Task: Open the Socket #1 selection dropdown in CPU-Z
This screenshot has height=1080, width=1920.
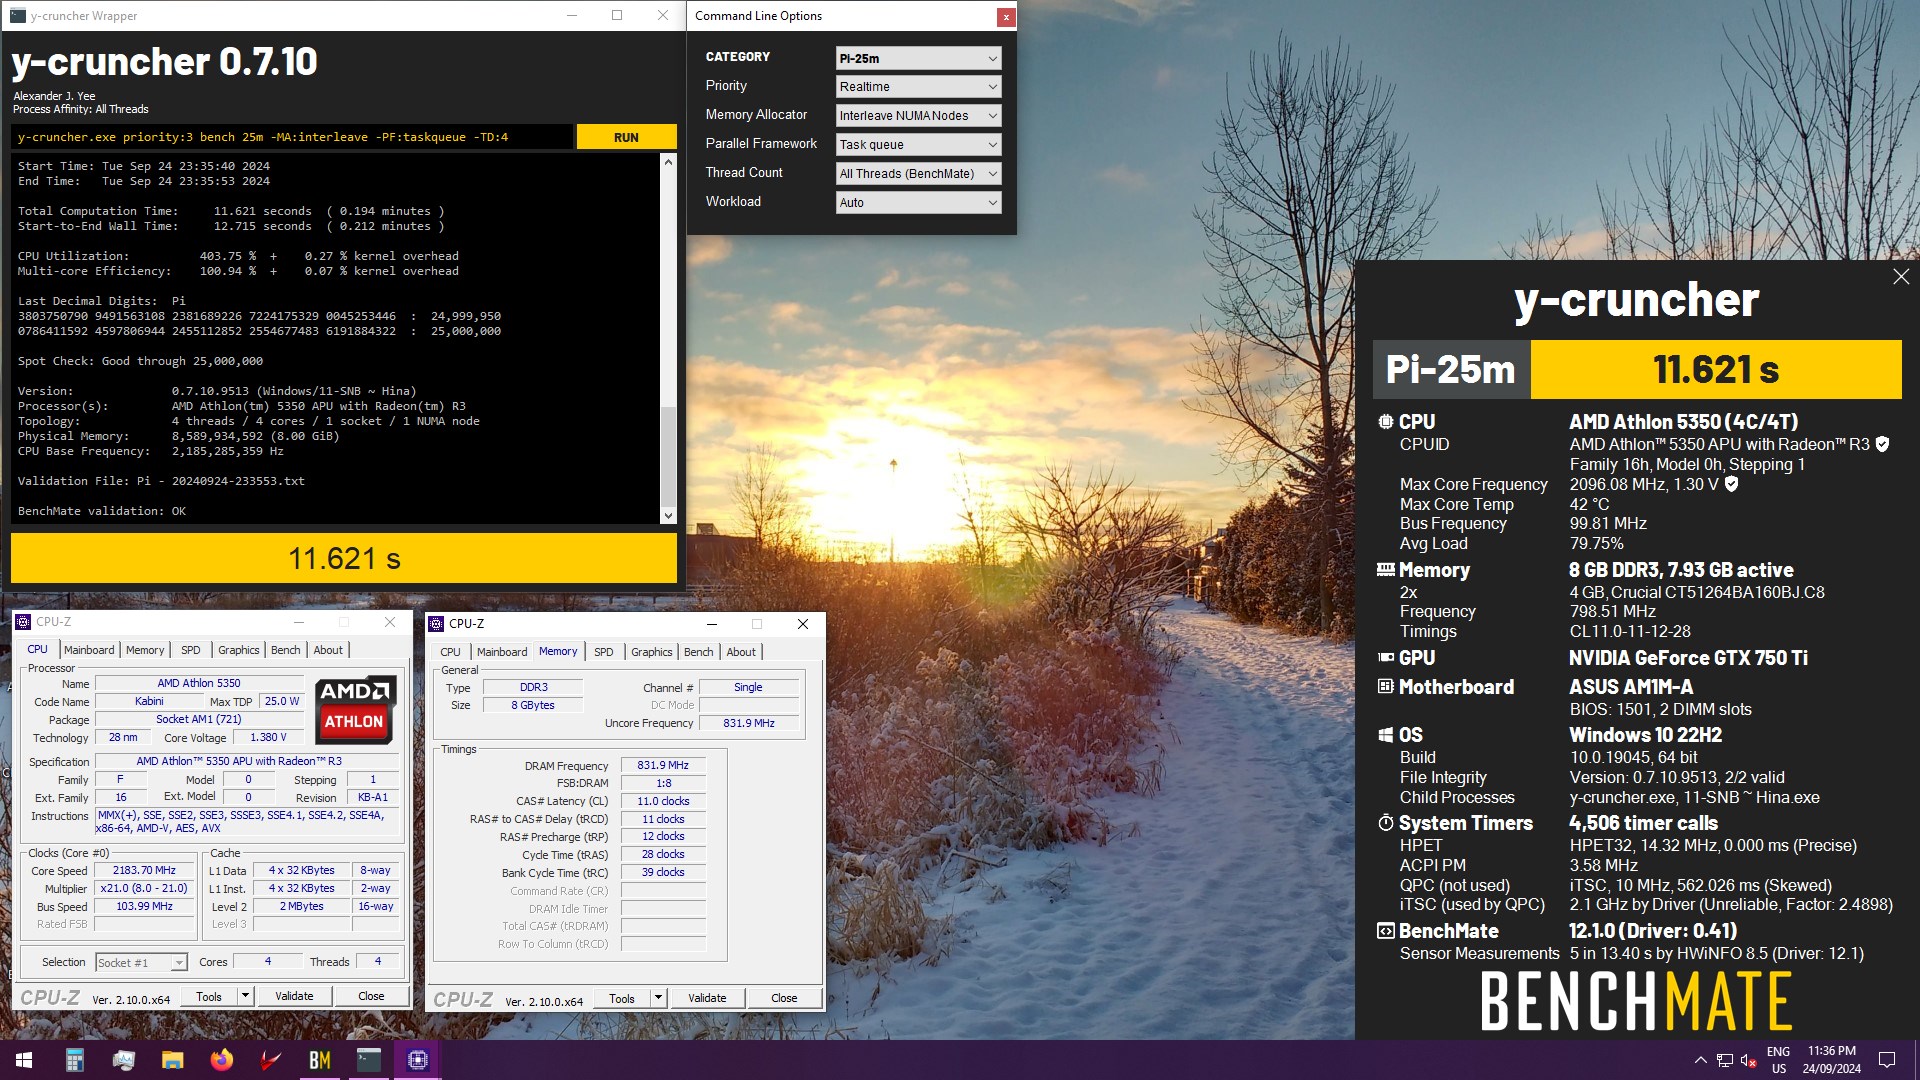Action: (x=141, y=963)
